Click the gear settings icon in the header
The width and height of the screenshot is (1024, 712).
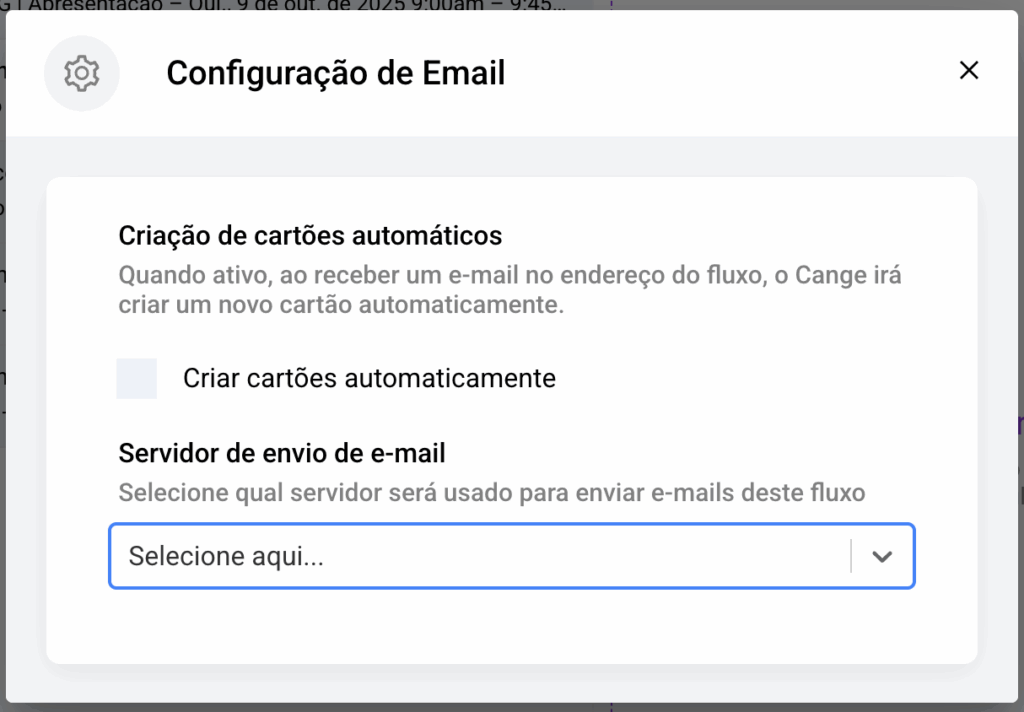pos(81,73)
